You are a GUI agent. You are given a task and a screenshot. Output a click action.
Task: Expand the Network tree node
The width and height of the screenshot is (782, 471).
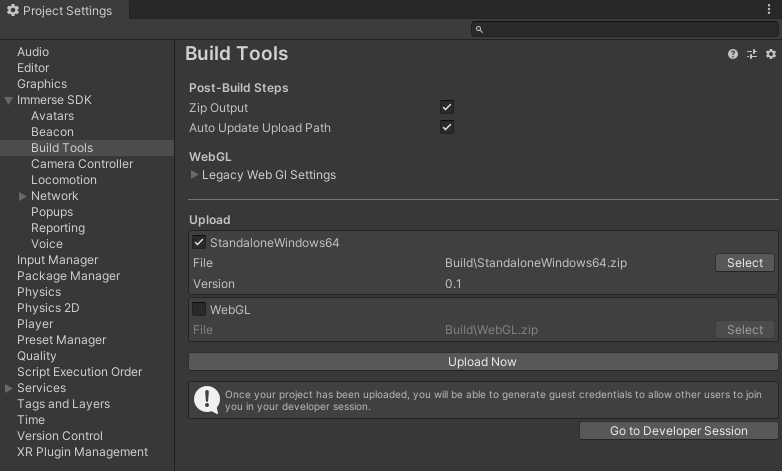pyautogui.click(x=22, y=196)
